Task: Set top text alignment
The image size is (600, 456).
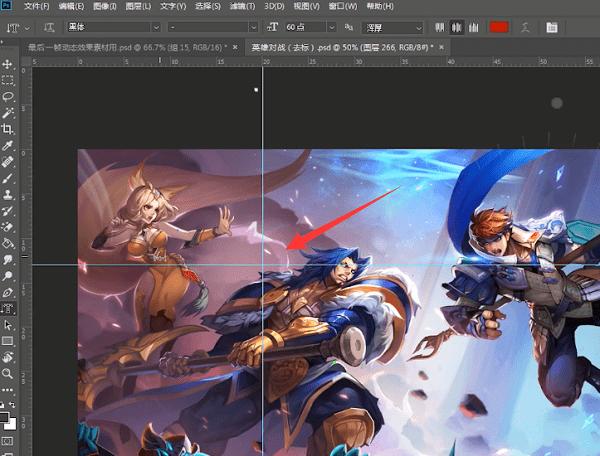Action: (440, 27)
